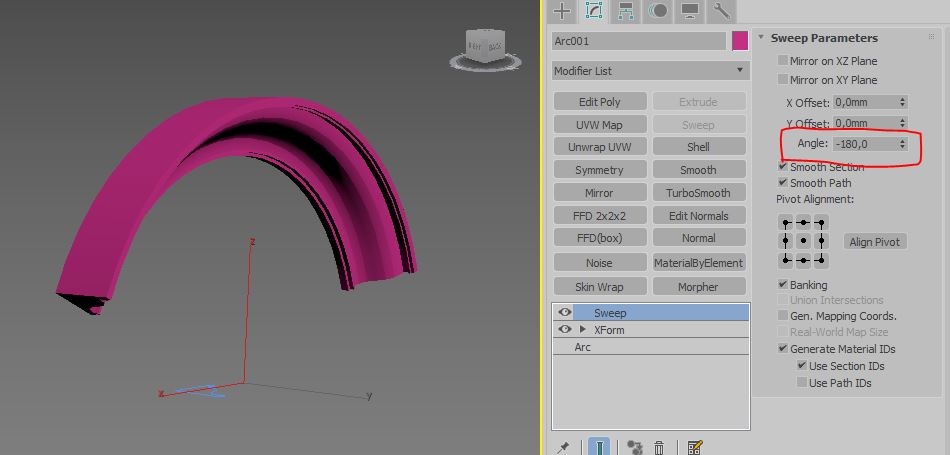The image size is (950, 455).
Task: Open the Utilities wrench icon
Action: [720, 11]
